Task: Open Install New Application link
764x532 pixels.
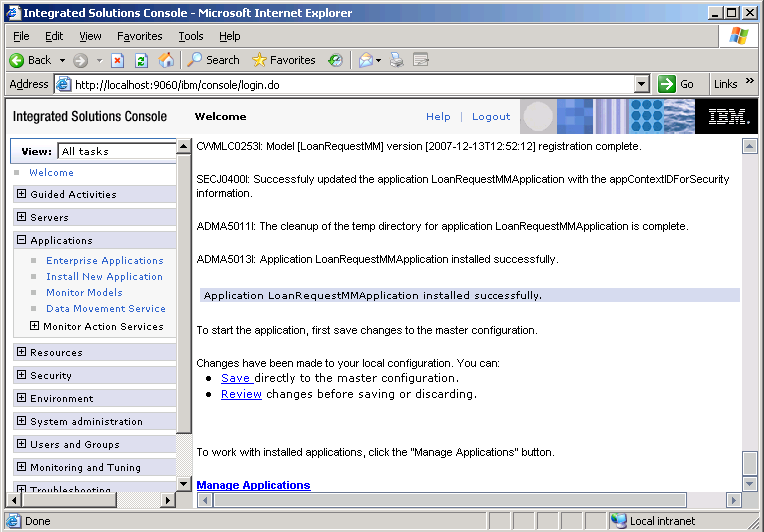Action: (104, 277)
